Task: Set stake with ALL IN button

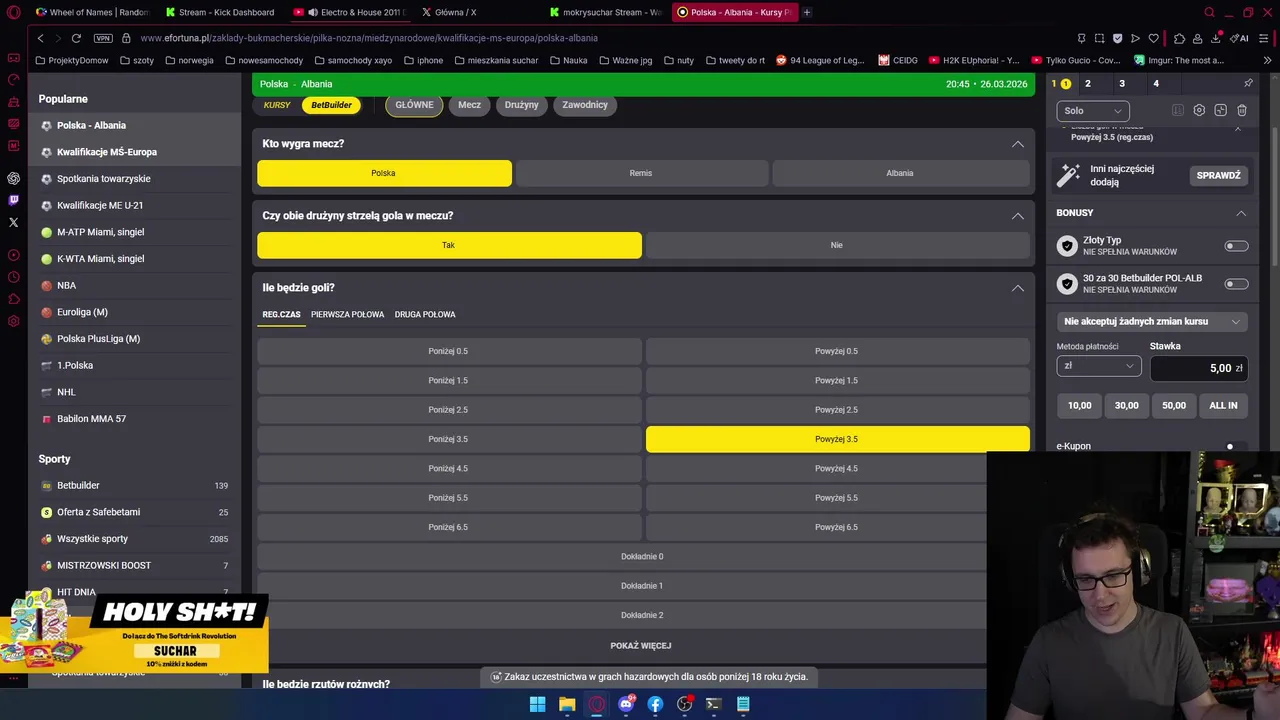Action: coord(1223,405)
